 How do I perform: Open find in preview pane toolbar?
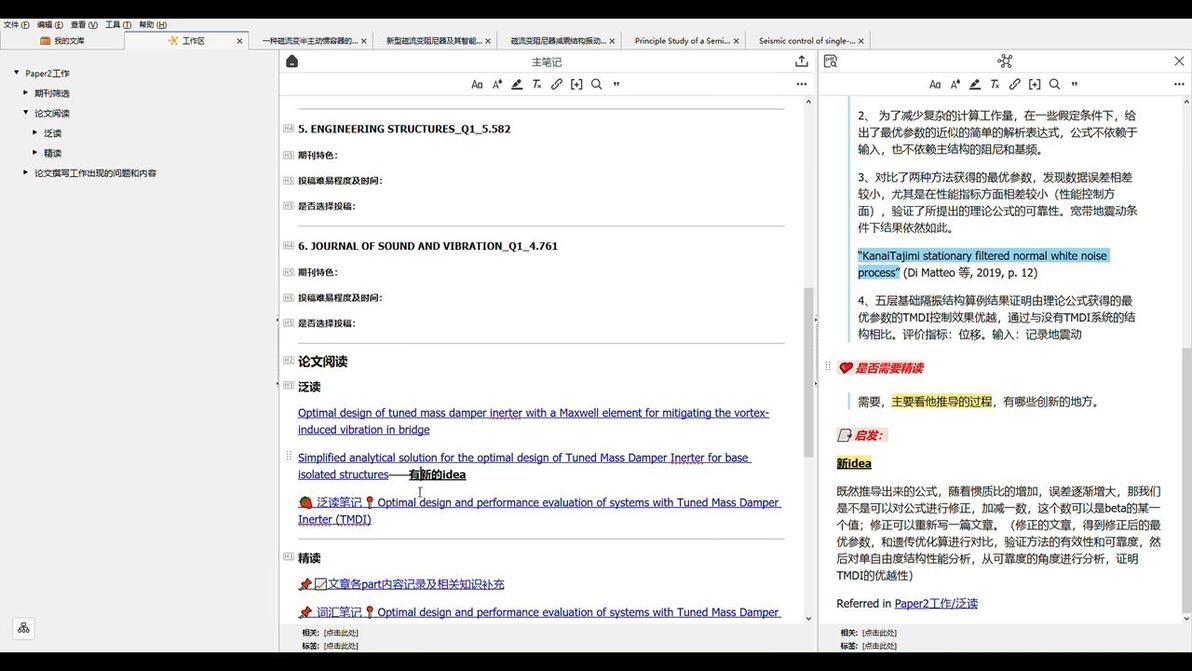[1054, 84]
